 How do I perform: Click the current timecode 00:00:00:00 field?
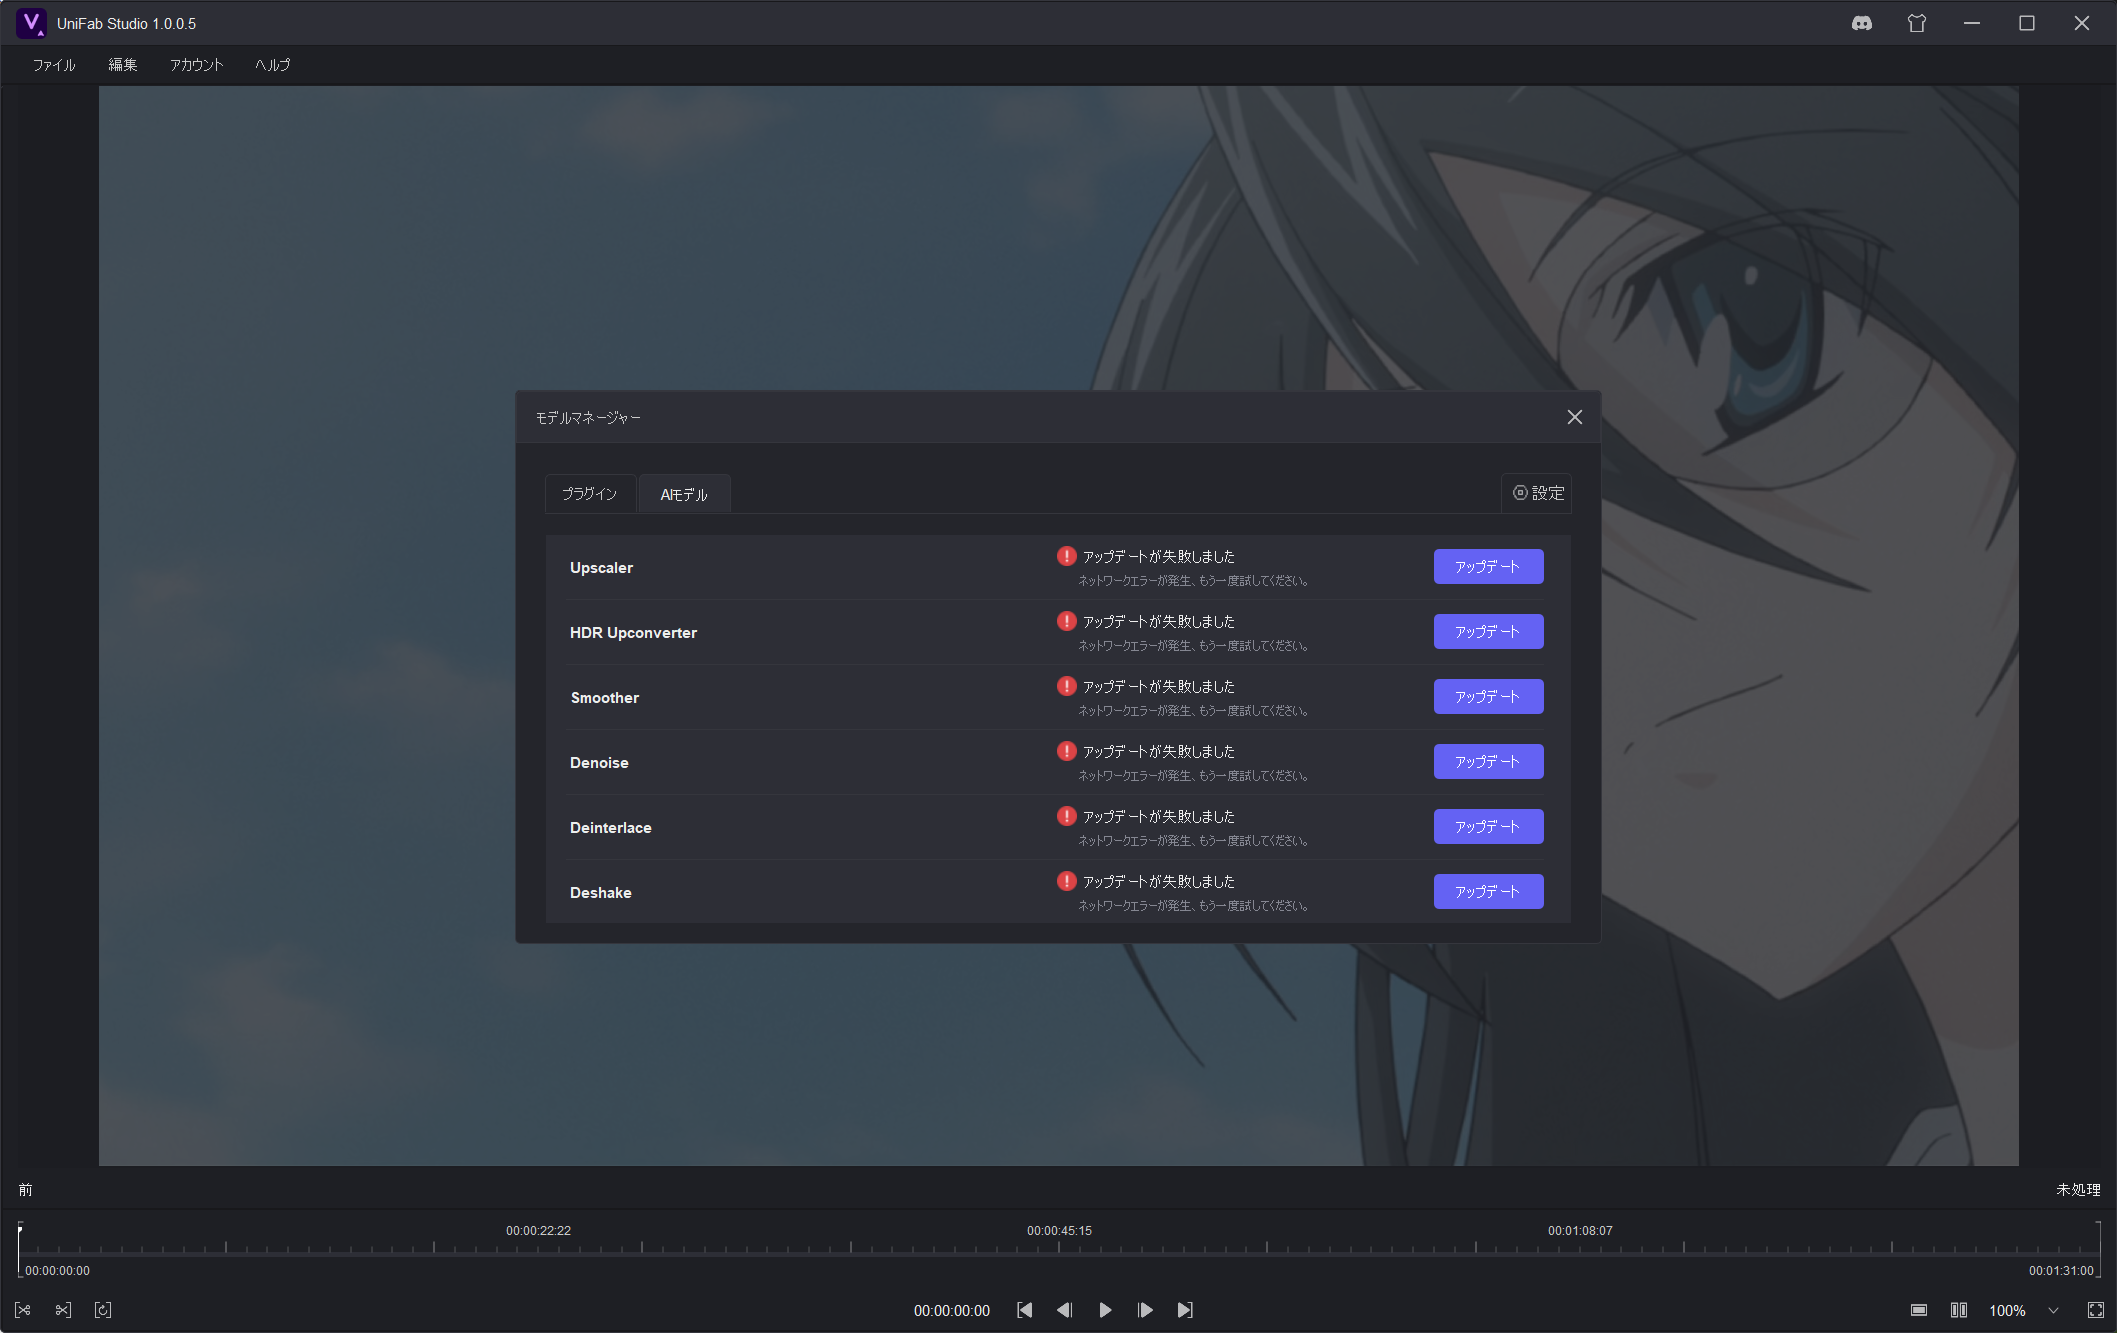click(x=952, y=1310)
